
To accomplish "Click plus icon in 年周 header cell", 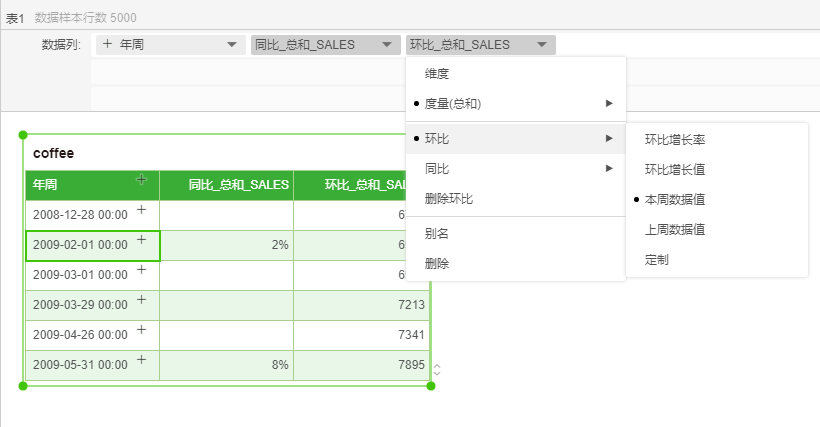I will 141,180.
